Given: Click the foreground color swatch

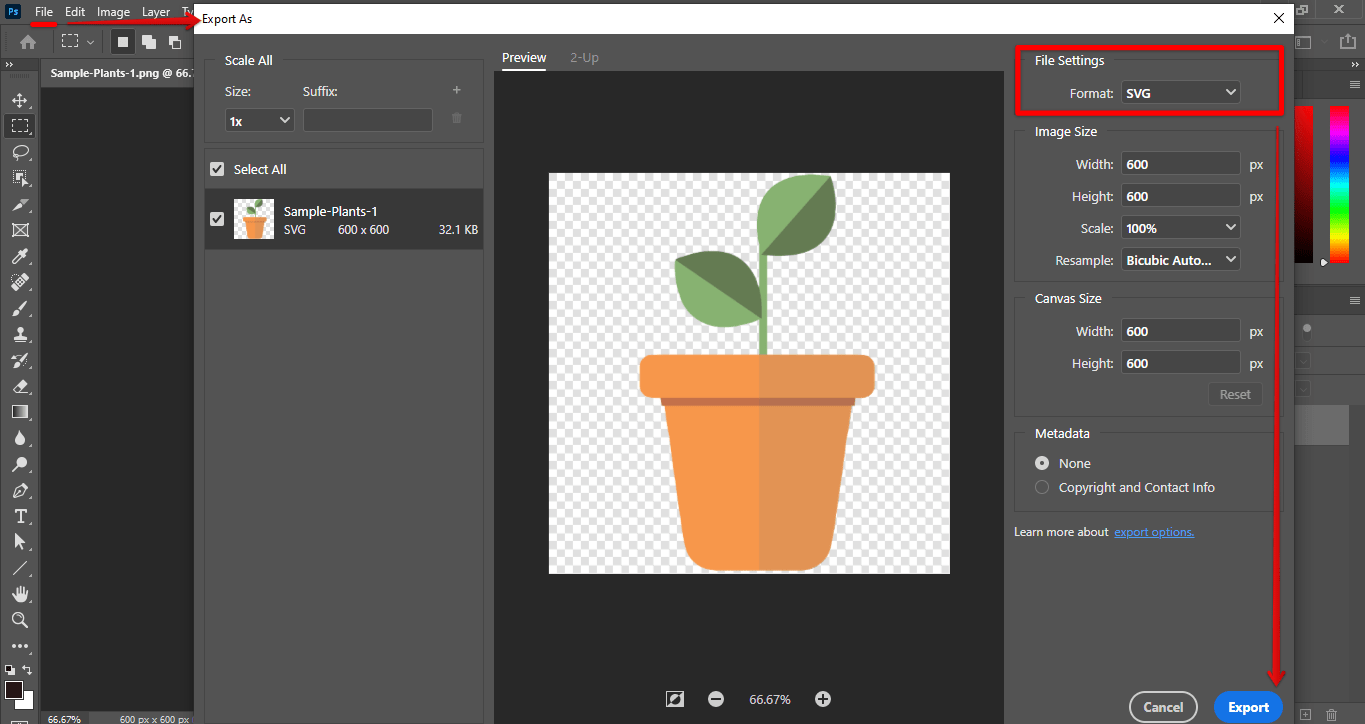Looking at the screenshot, I should click(x=16, y=689).
